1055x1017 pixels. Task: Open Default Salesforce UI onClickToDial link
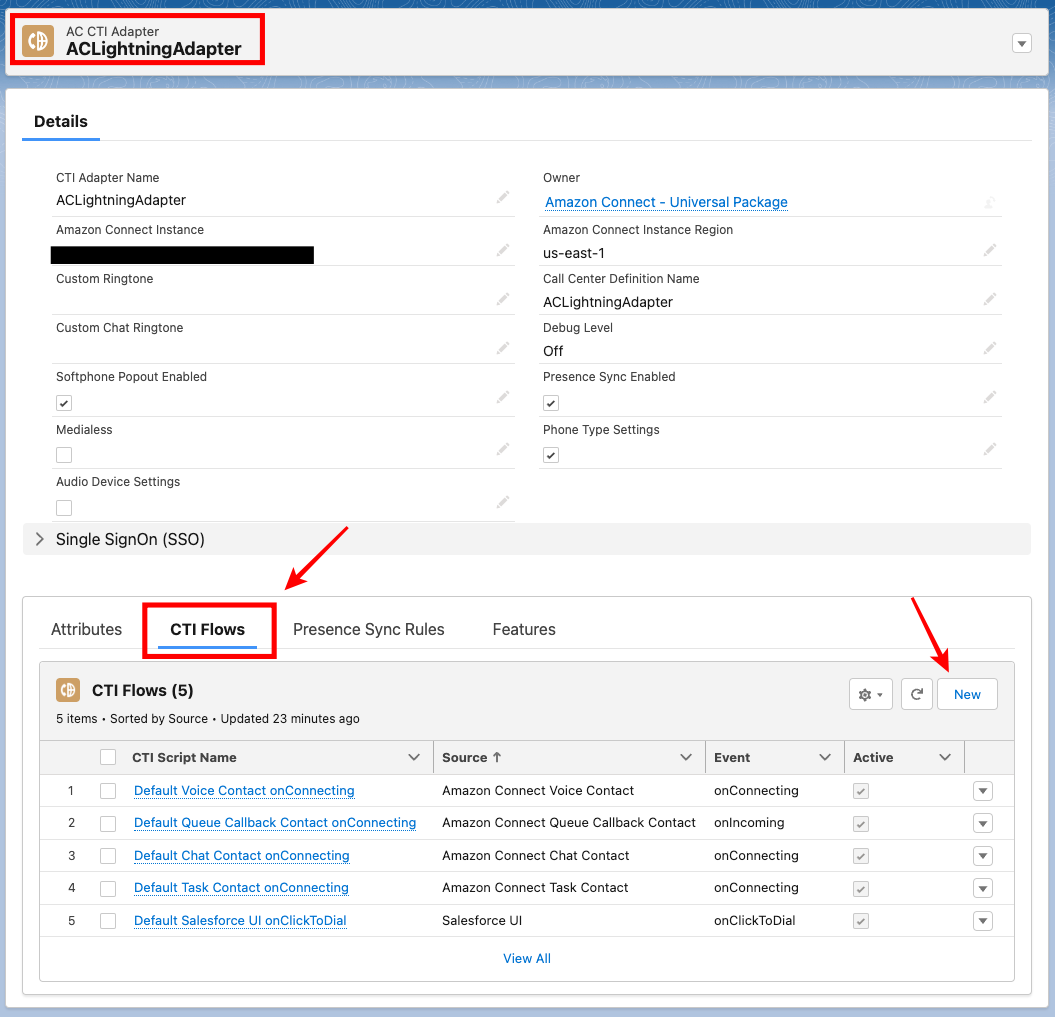click(x=240, y=921)
